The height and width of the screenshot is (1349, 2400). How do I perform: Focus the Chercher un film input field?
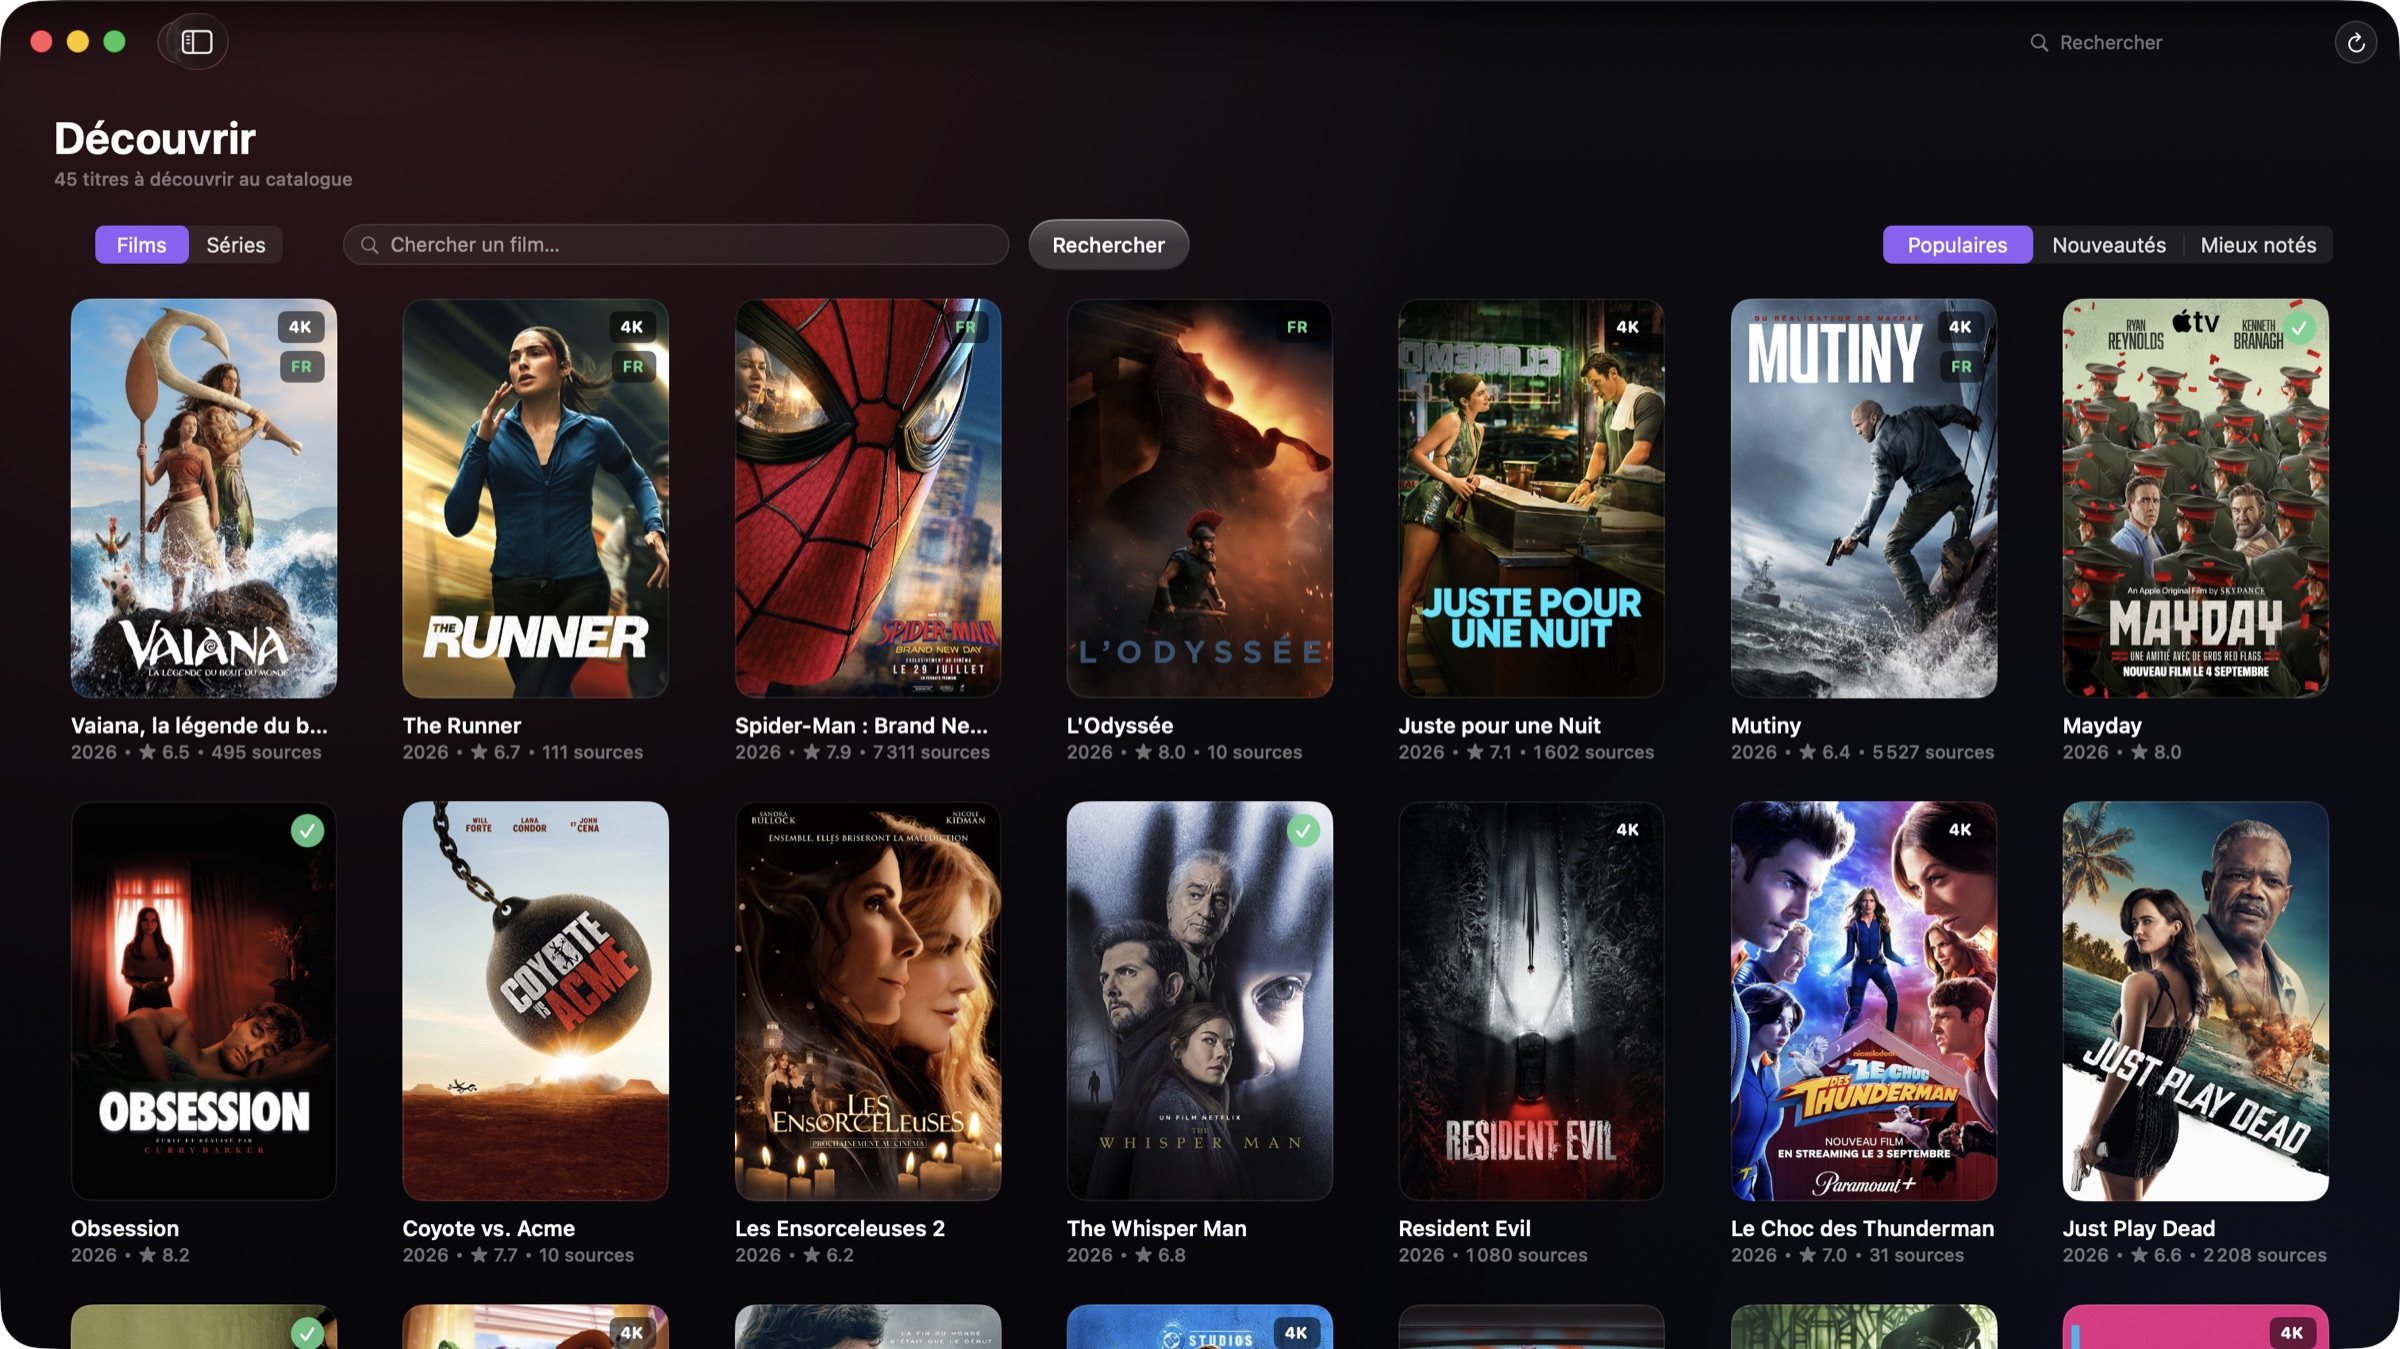click(x=676, y=245)
